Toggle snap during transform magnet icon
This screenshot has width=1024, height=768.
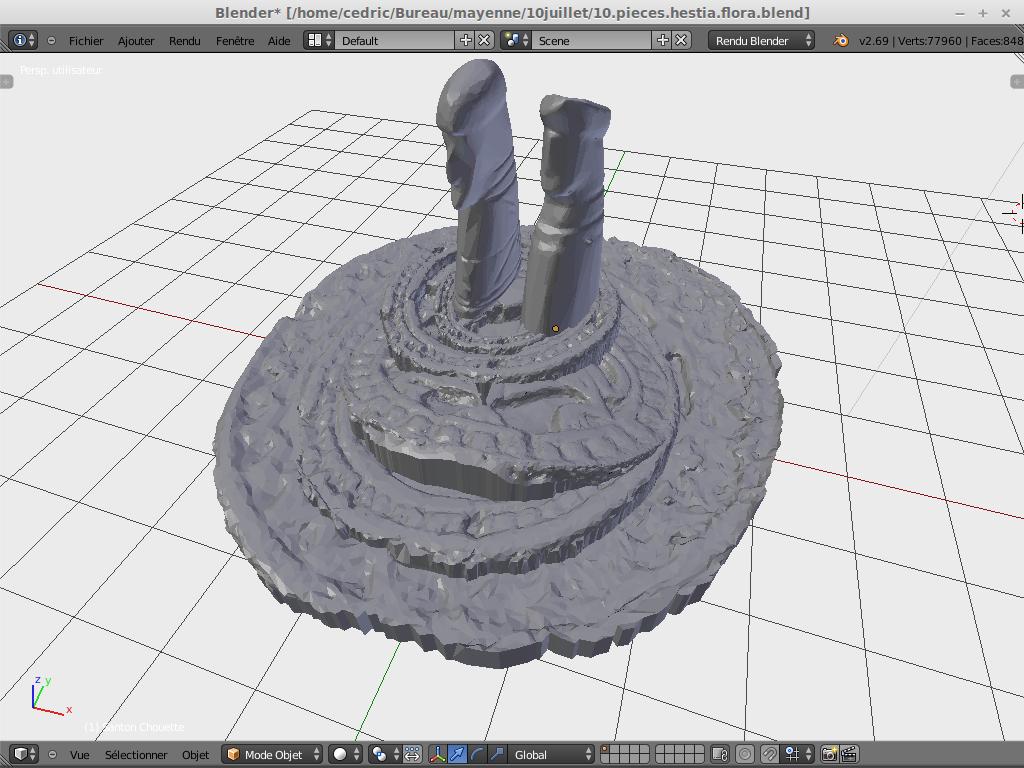769,754
